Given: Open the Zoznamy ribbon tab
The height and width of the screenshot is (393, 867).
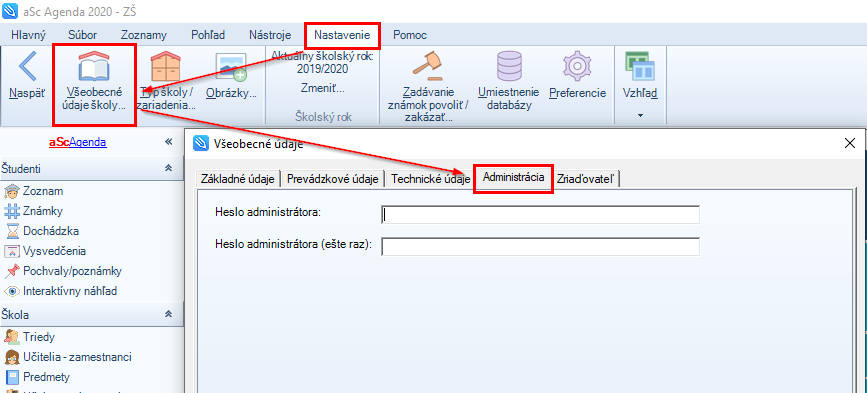Looking at the screenshot, I should pyautogui.click(x=144, y=35).
